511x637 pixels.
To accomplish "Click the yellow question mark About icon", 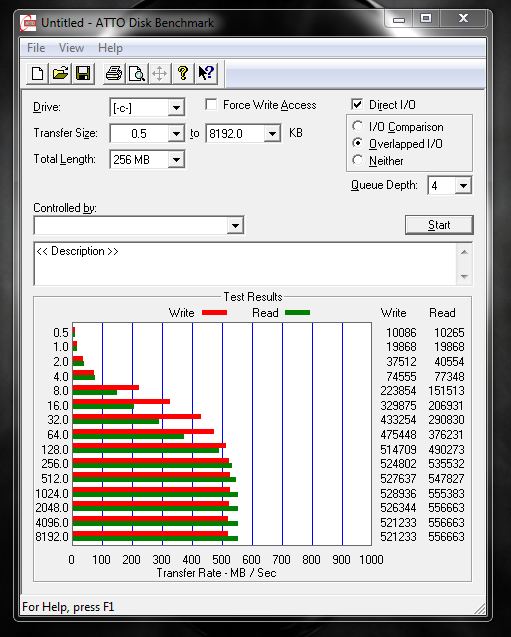I will (x=183, y=74).
